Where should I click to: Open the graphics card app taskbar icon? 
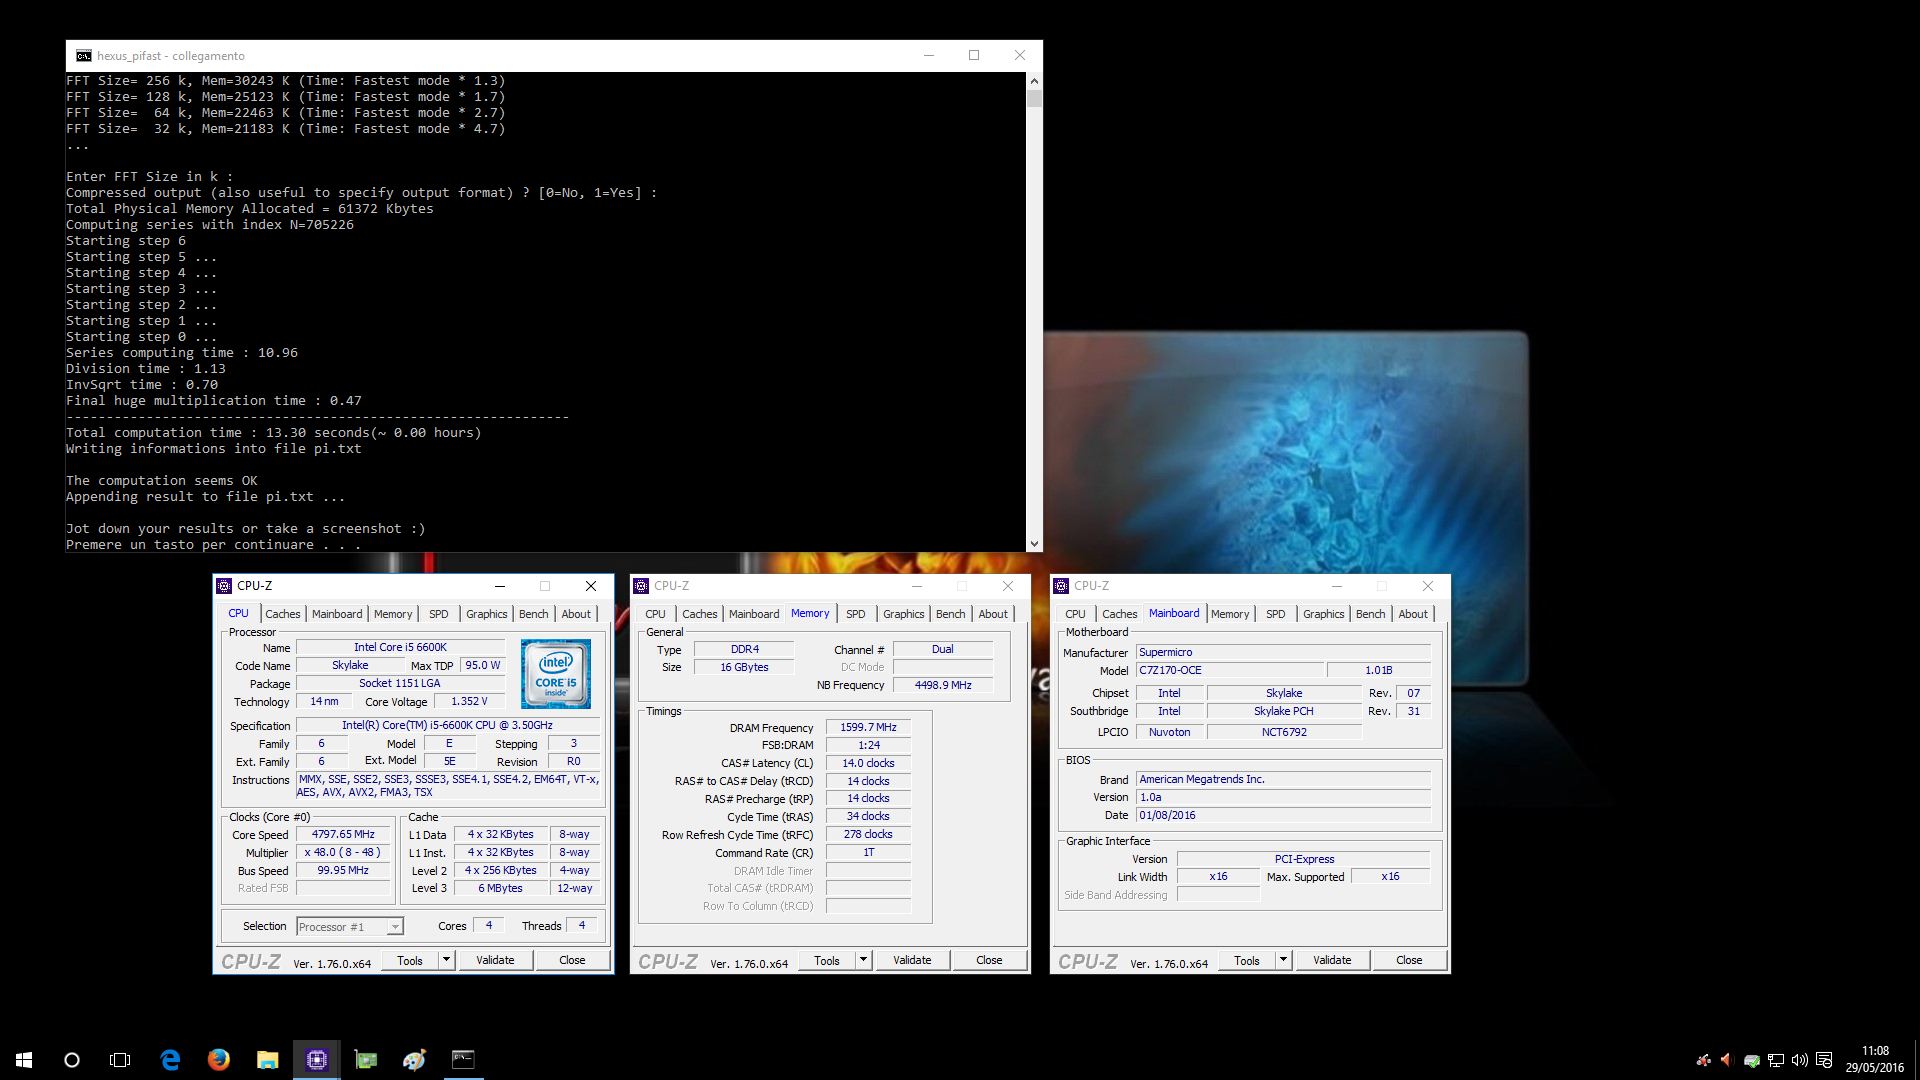click(x=365, y=1060)
